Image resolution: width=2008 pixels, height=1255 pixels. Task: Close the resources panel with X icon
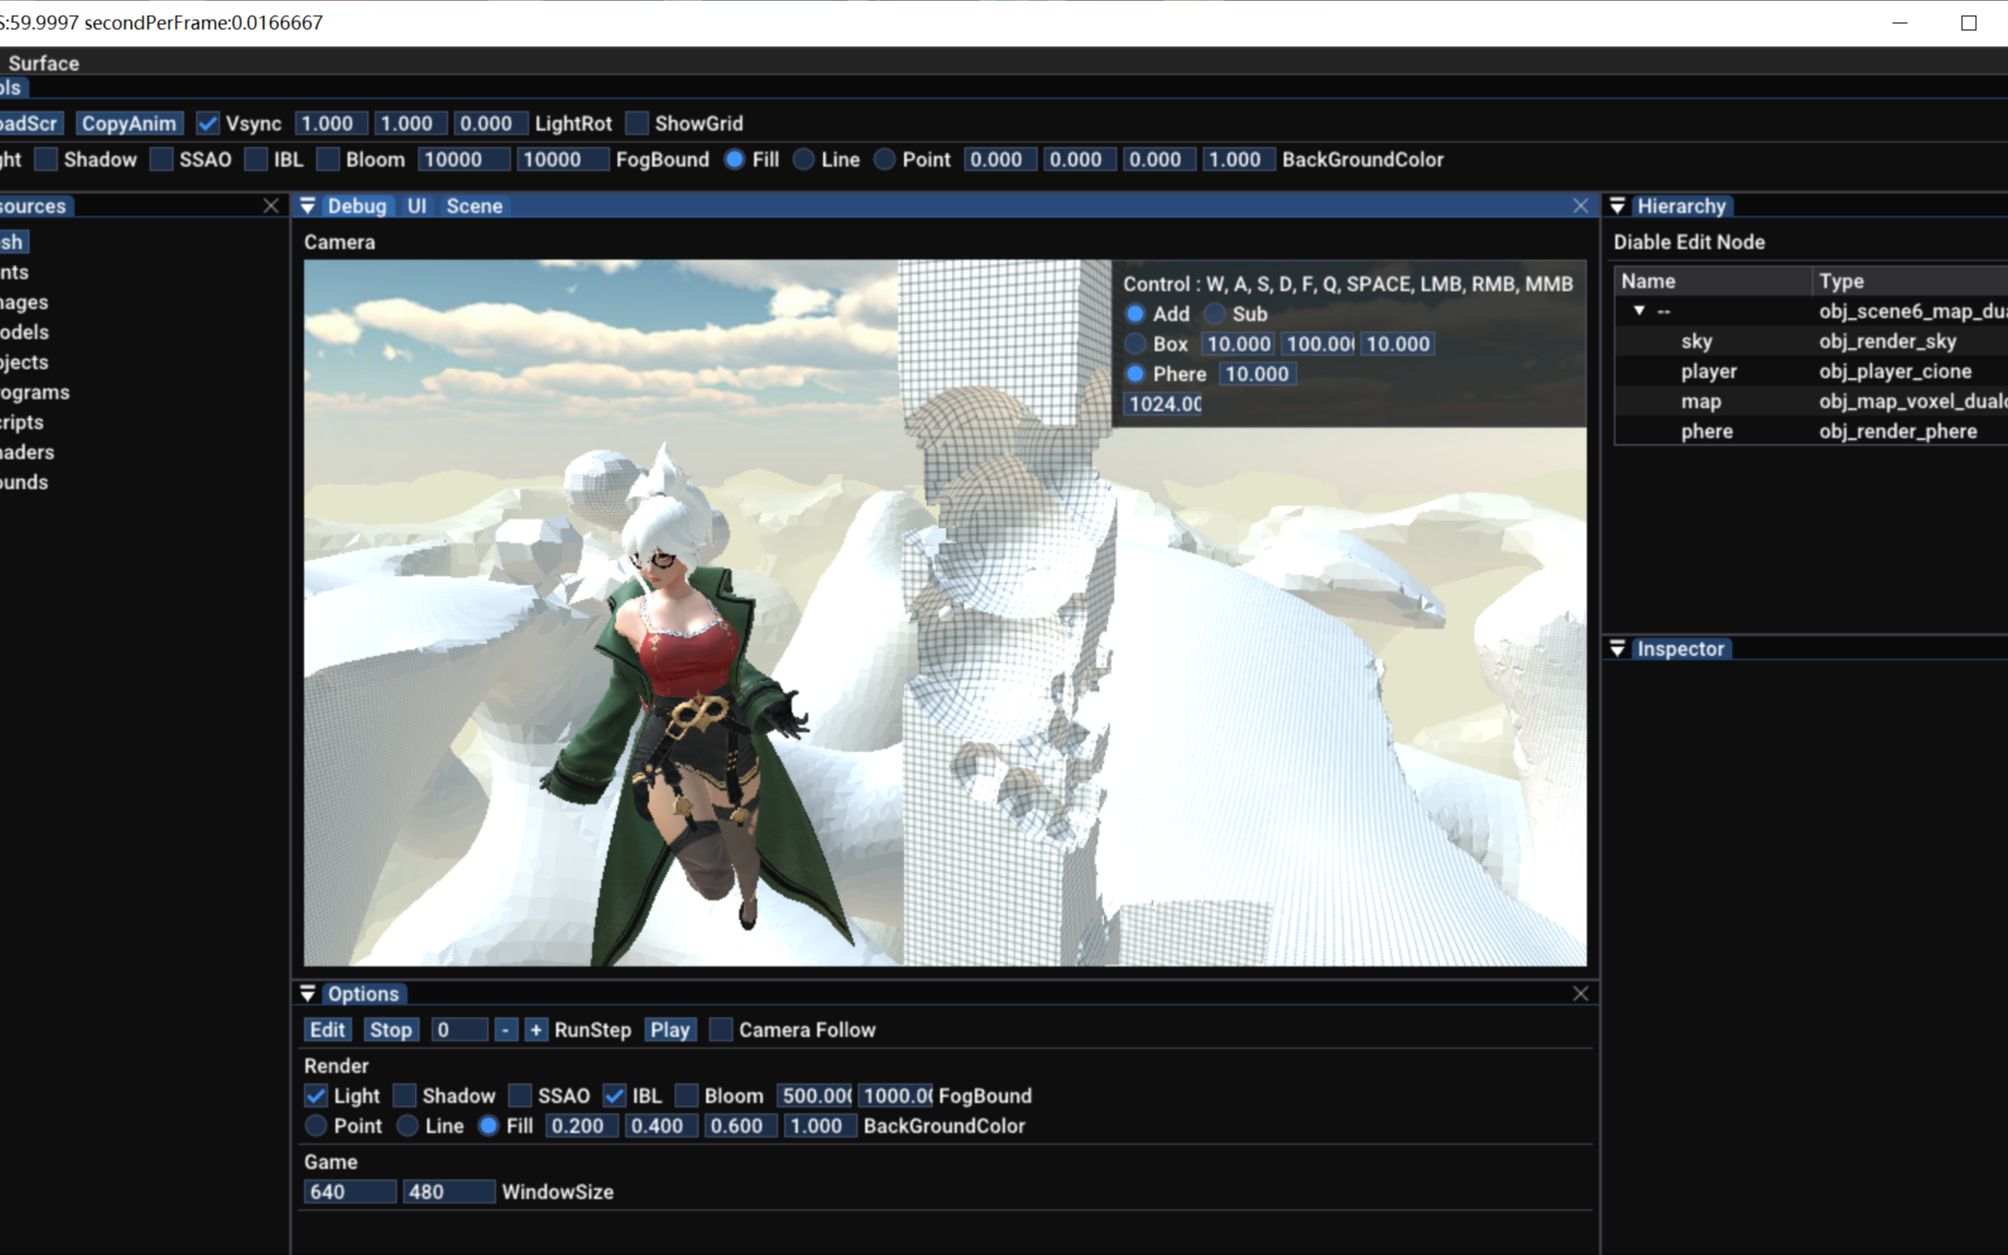click(271, 206)
